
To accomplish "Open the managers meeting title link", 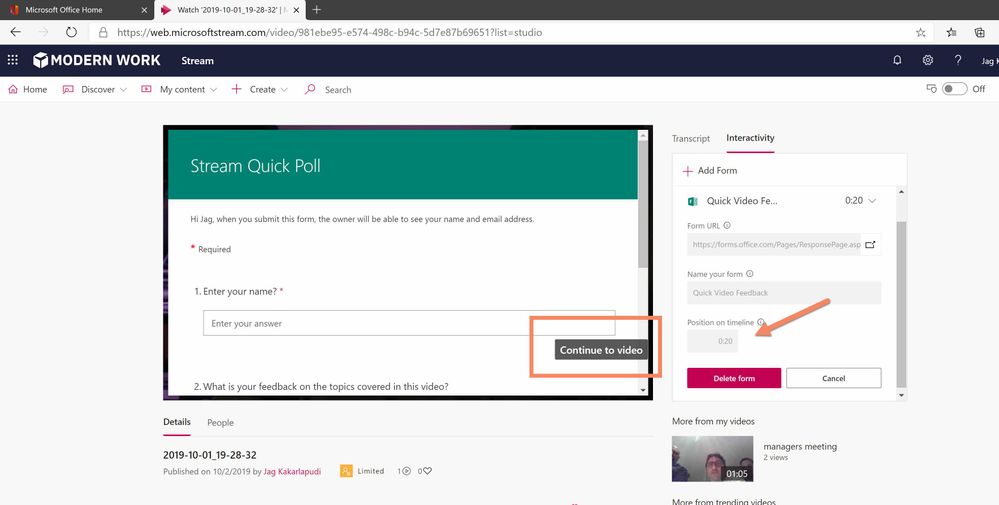I will point(800,446).
